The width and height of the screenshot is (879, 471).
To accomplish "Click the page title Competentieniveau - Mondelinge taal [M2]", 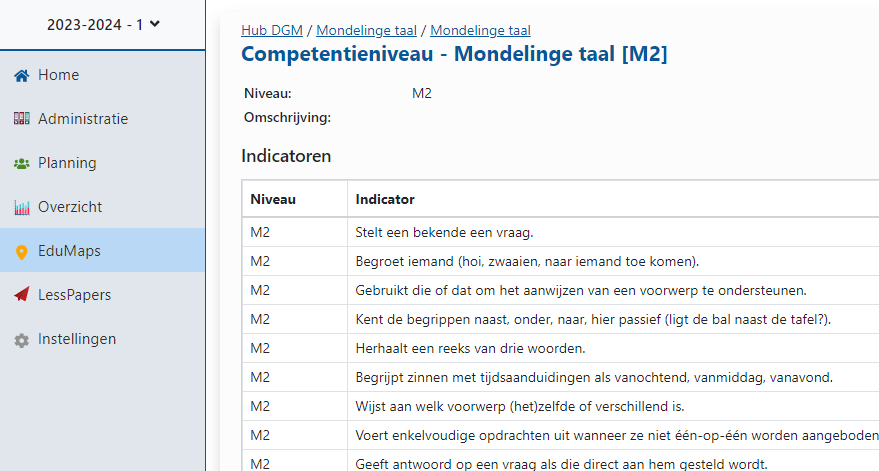I will (454, 54).
